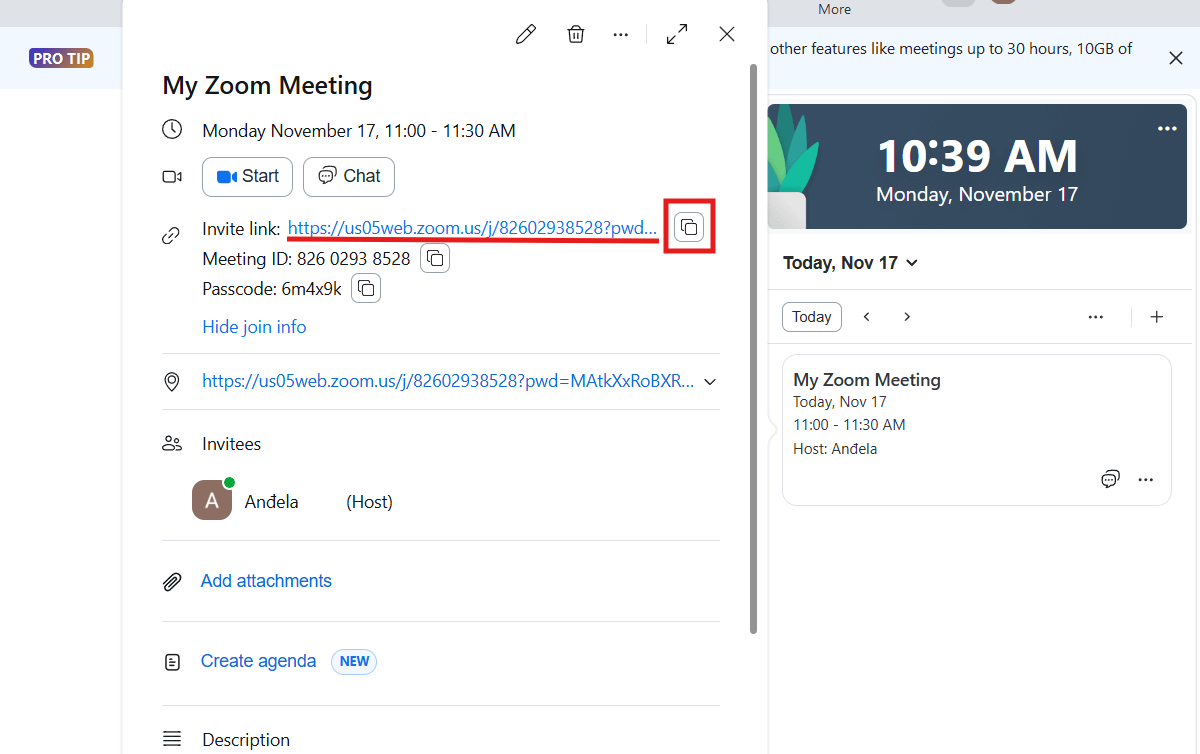Dismiss the Pro Tip banner

click(1176, 58)
